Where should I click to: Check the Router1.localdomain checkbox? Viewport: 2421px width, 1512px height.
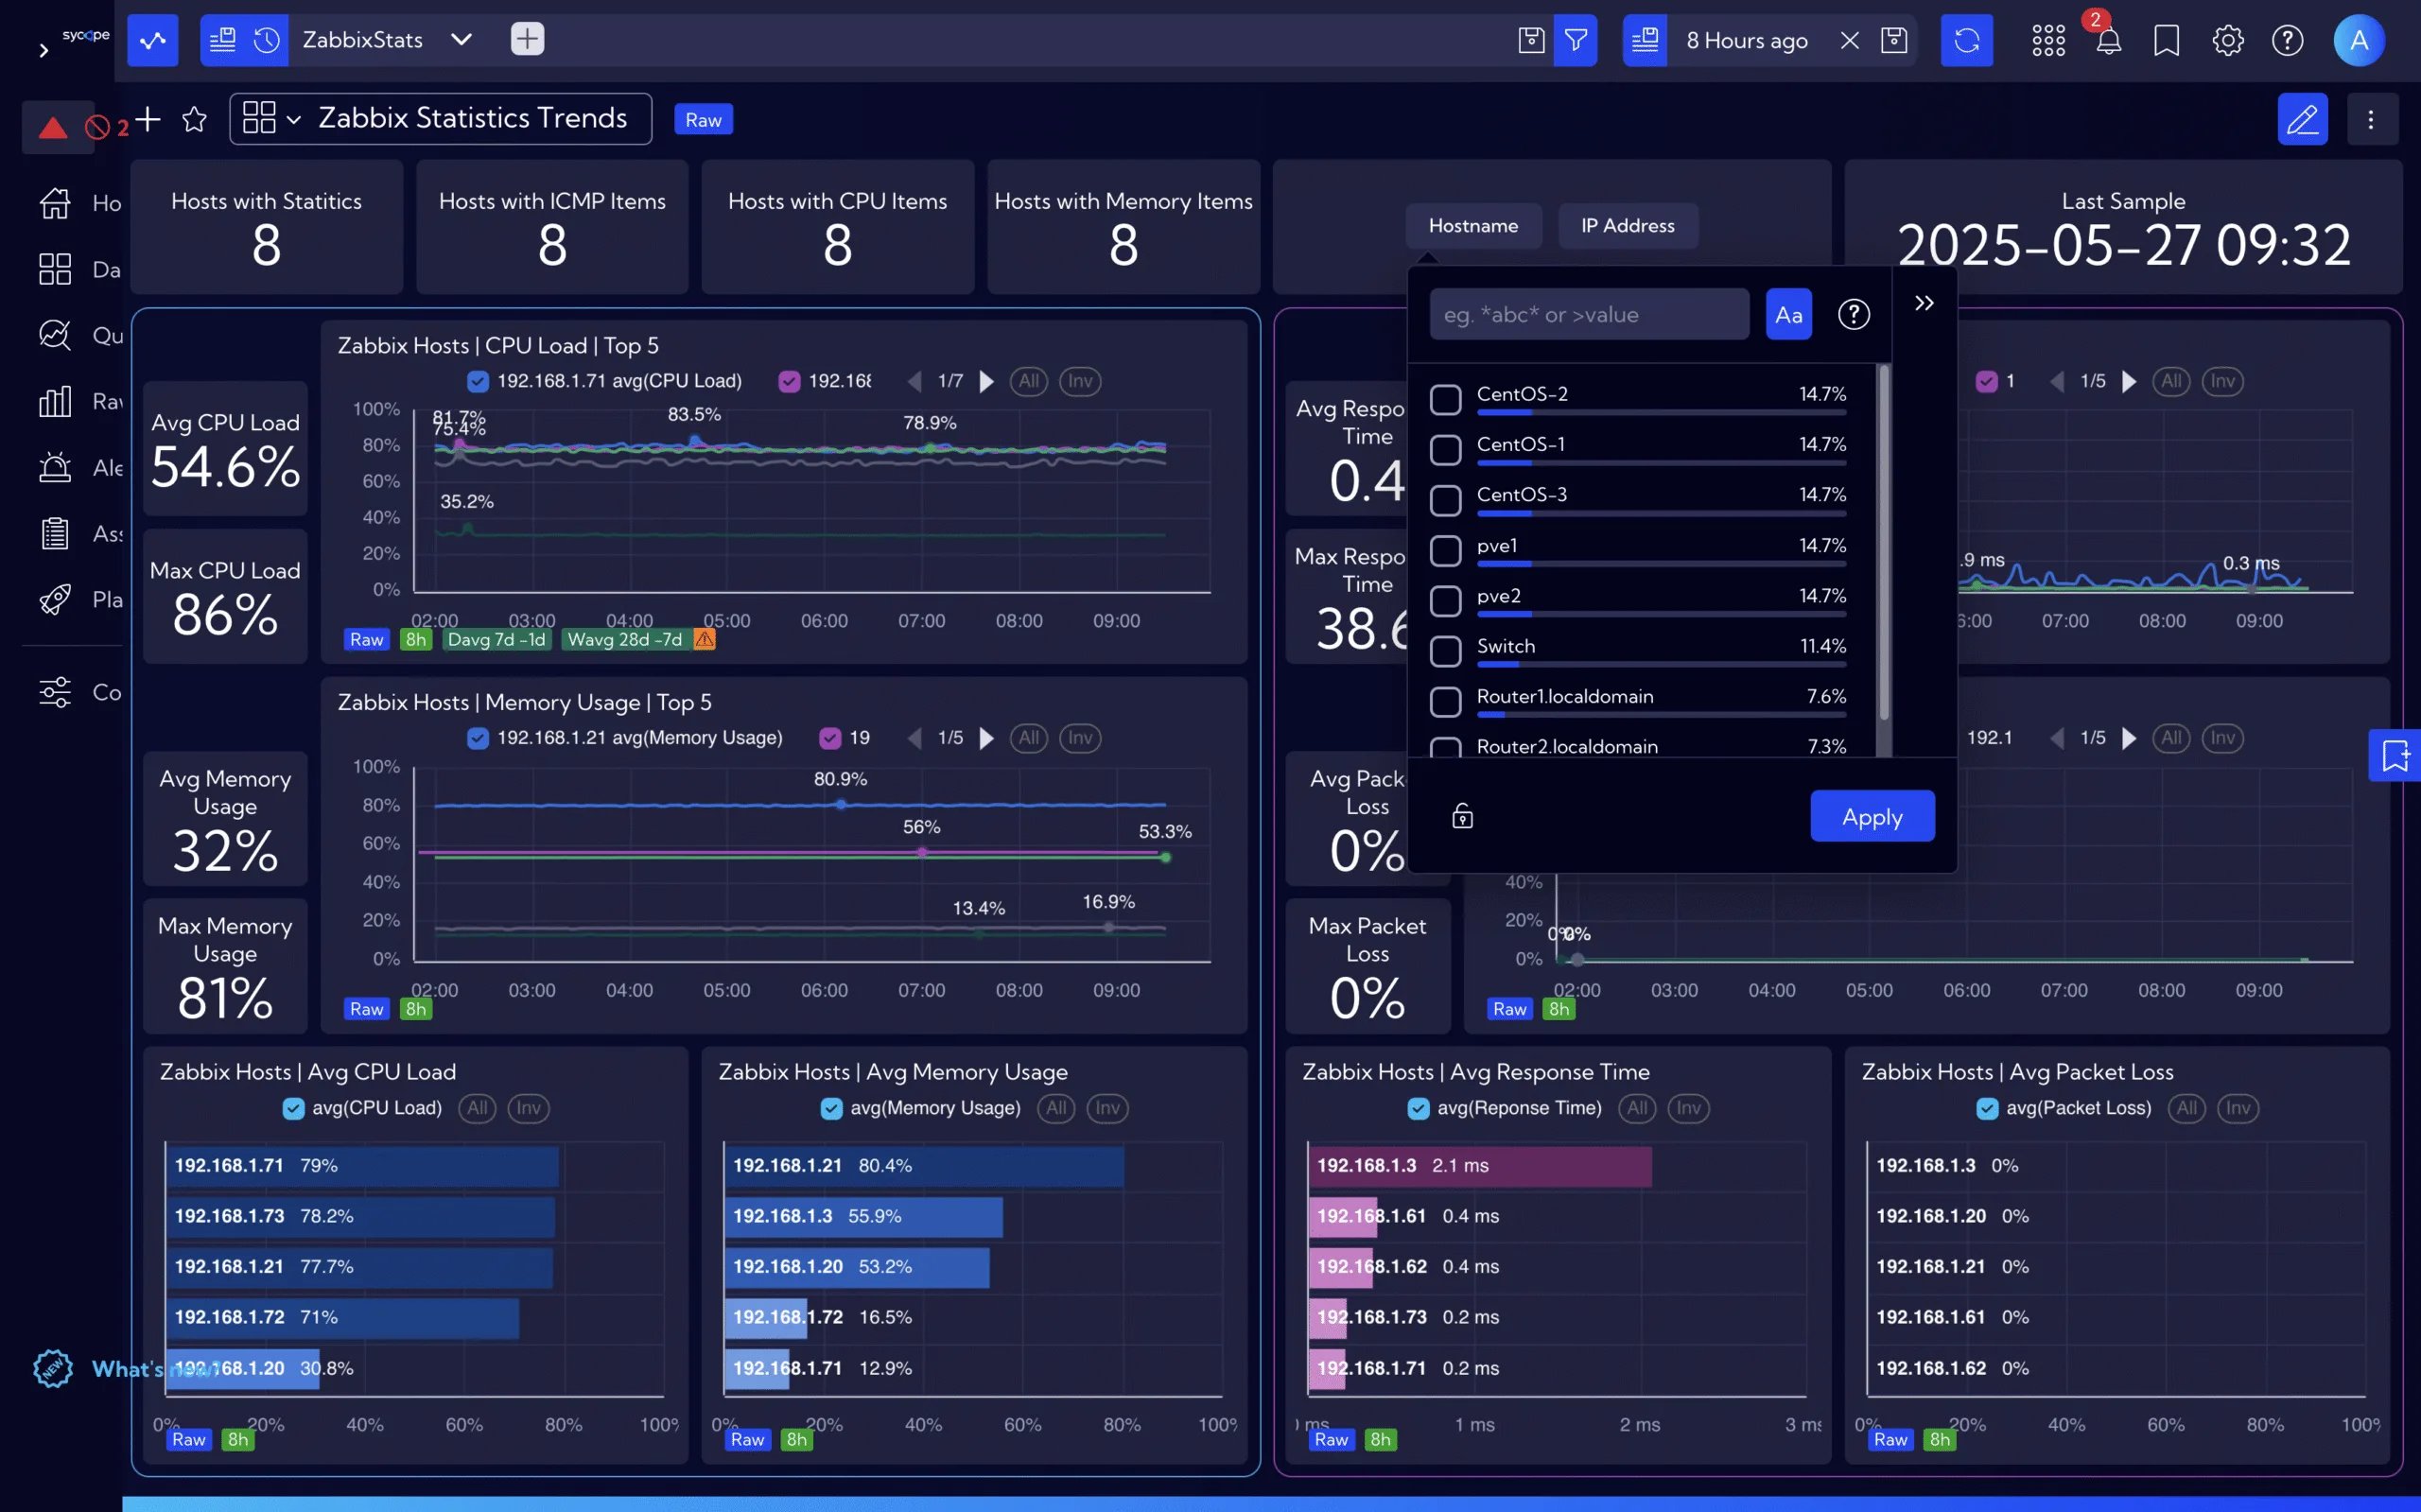point(1445,701)
